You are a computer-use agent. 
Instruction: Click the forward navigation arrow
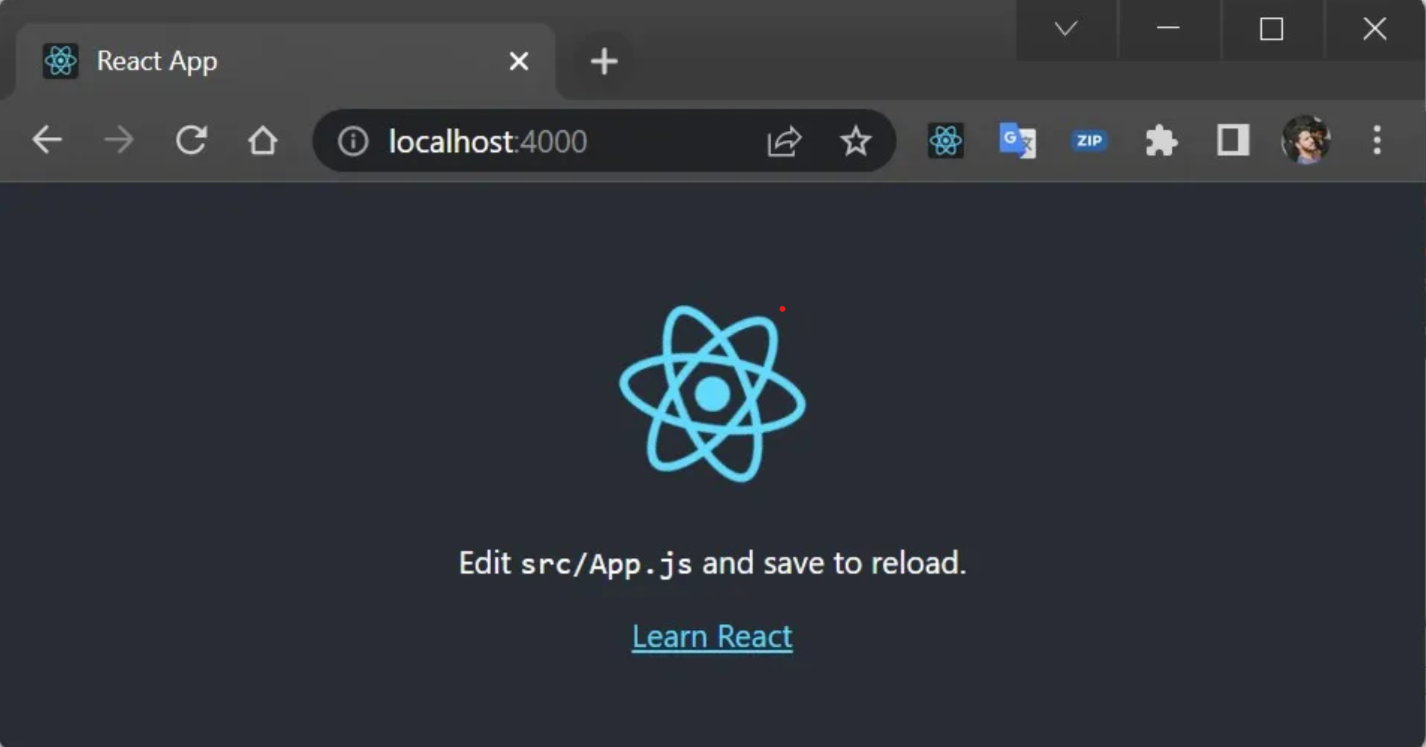click(x=119, y=141)
